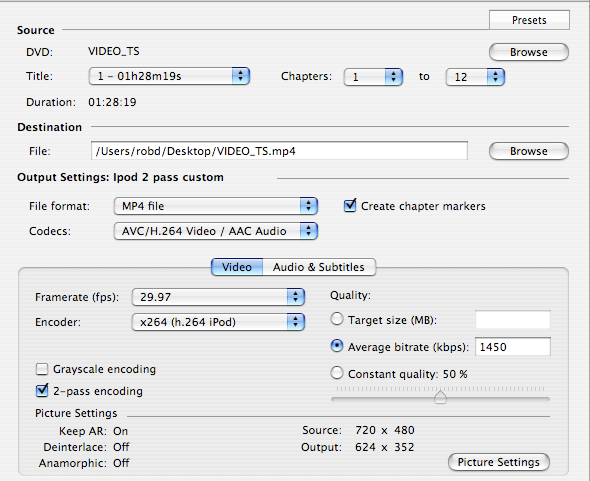This screenshot has height=481, width=590.
Task: Open Picture Settings button
Action: click(x=499, y=462)
